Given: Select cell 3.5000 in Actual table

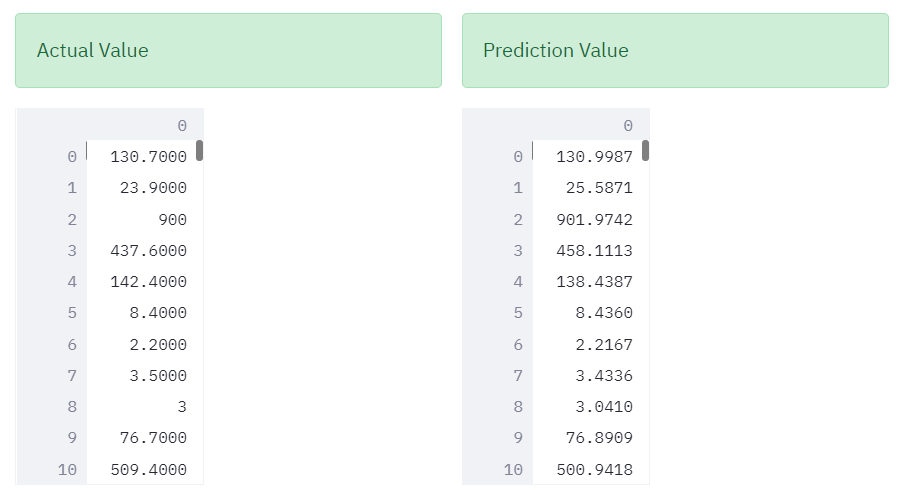Looking at the screenshot, I should click(141, 375).
